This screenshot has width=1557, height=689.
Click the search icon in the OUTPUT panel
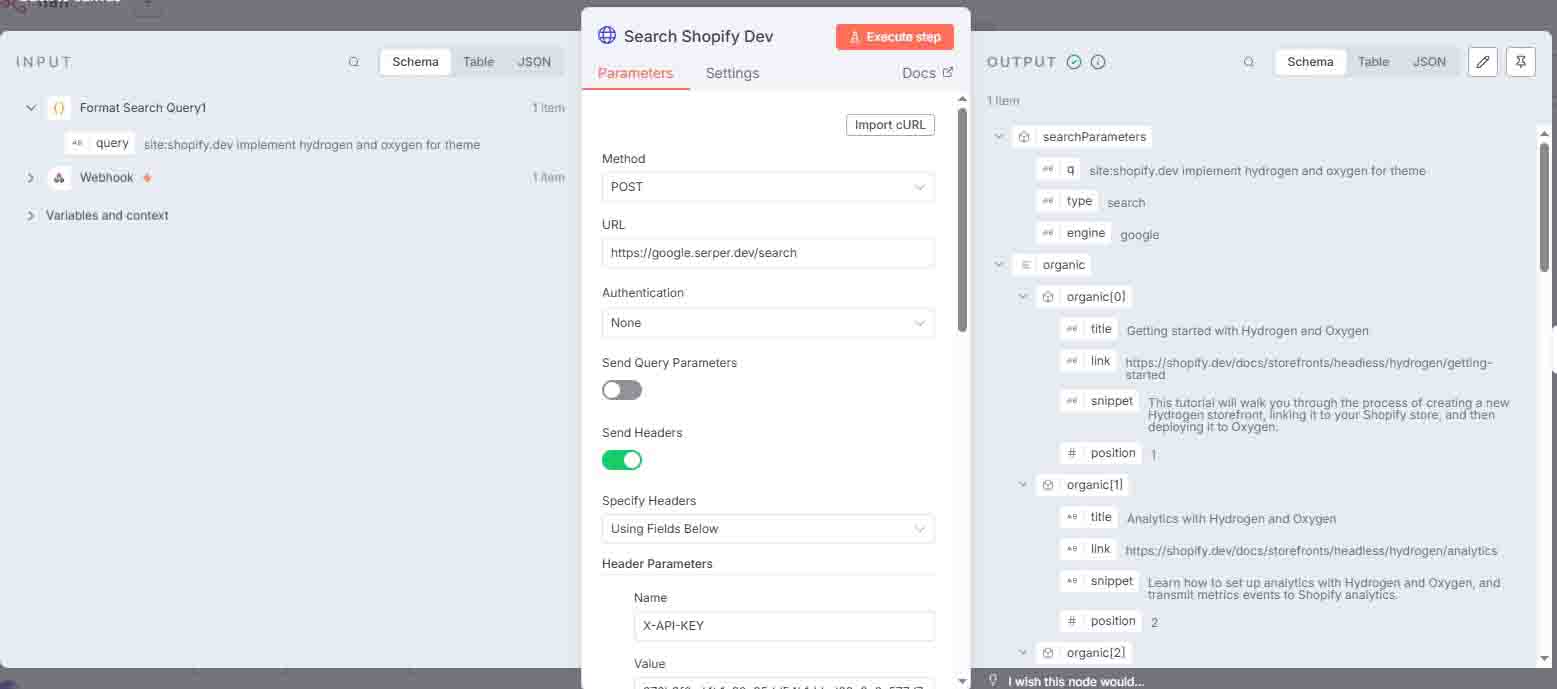1249,61
